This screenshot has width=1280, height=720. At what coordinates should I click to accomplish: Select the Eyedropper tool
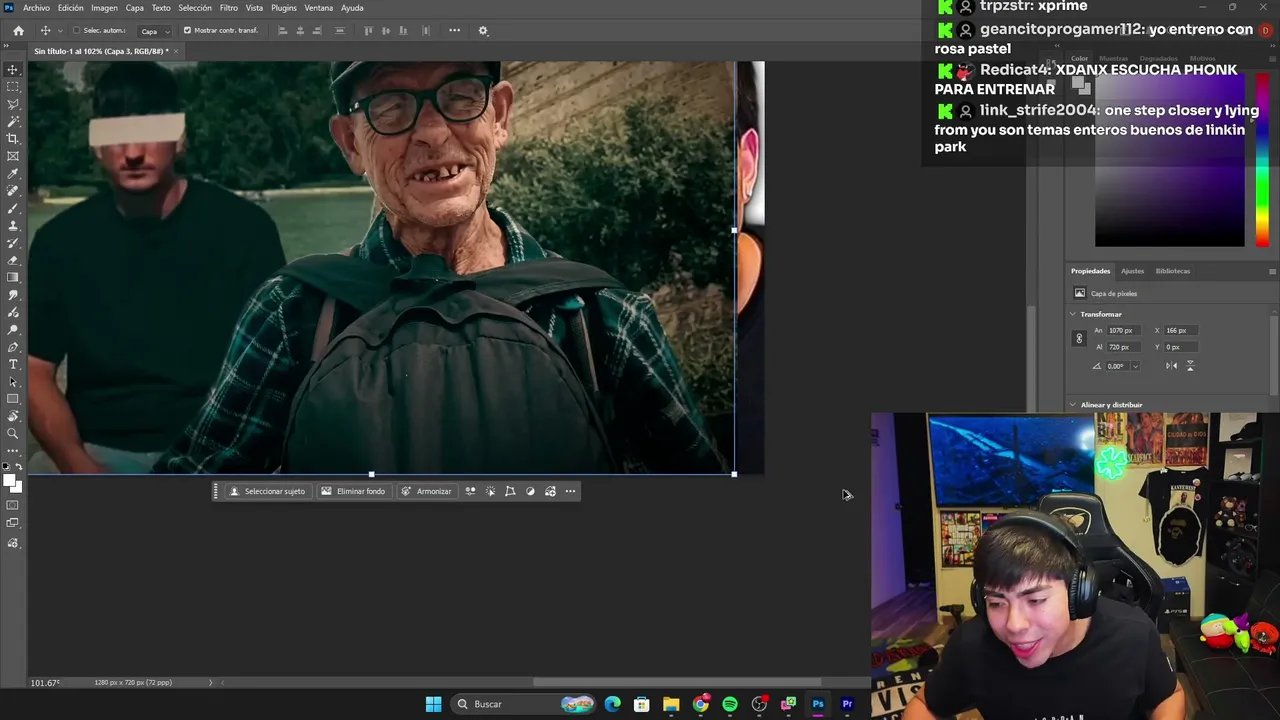[x=13, y=174]
